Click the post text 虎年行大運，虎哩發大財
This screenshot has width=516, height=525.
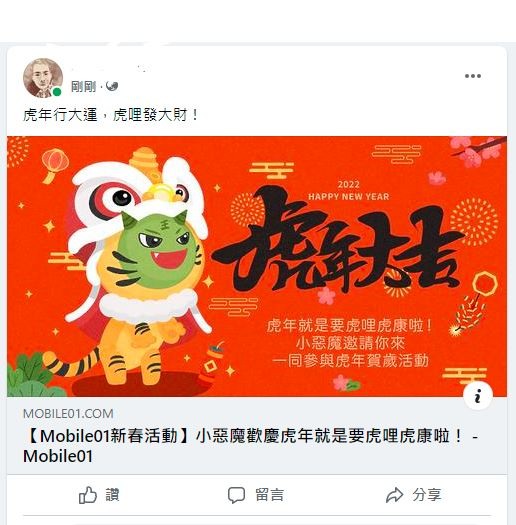111,115
